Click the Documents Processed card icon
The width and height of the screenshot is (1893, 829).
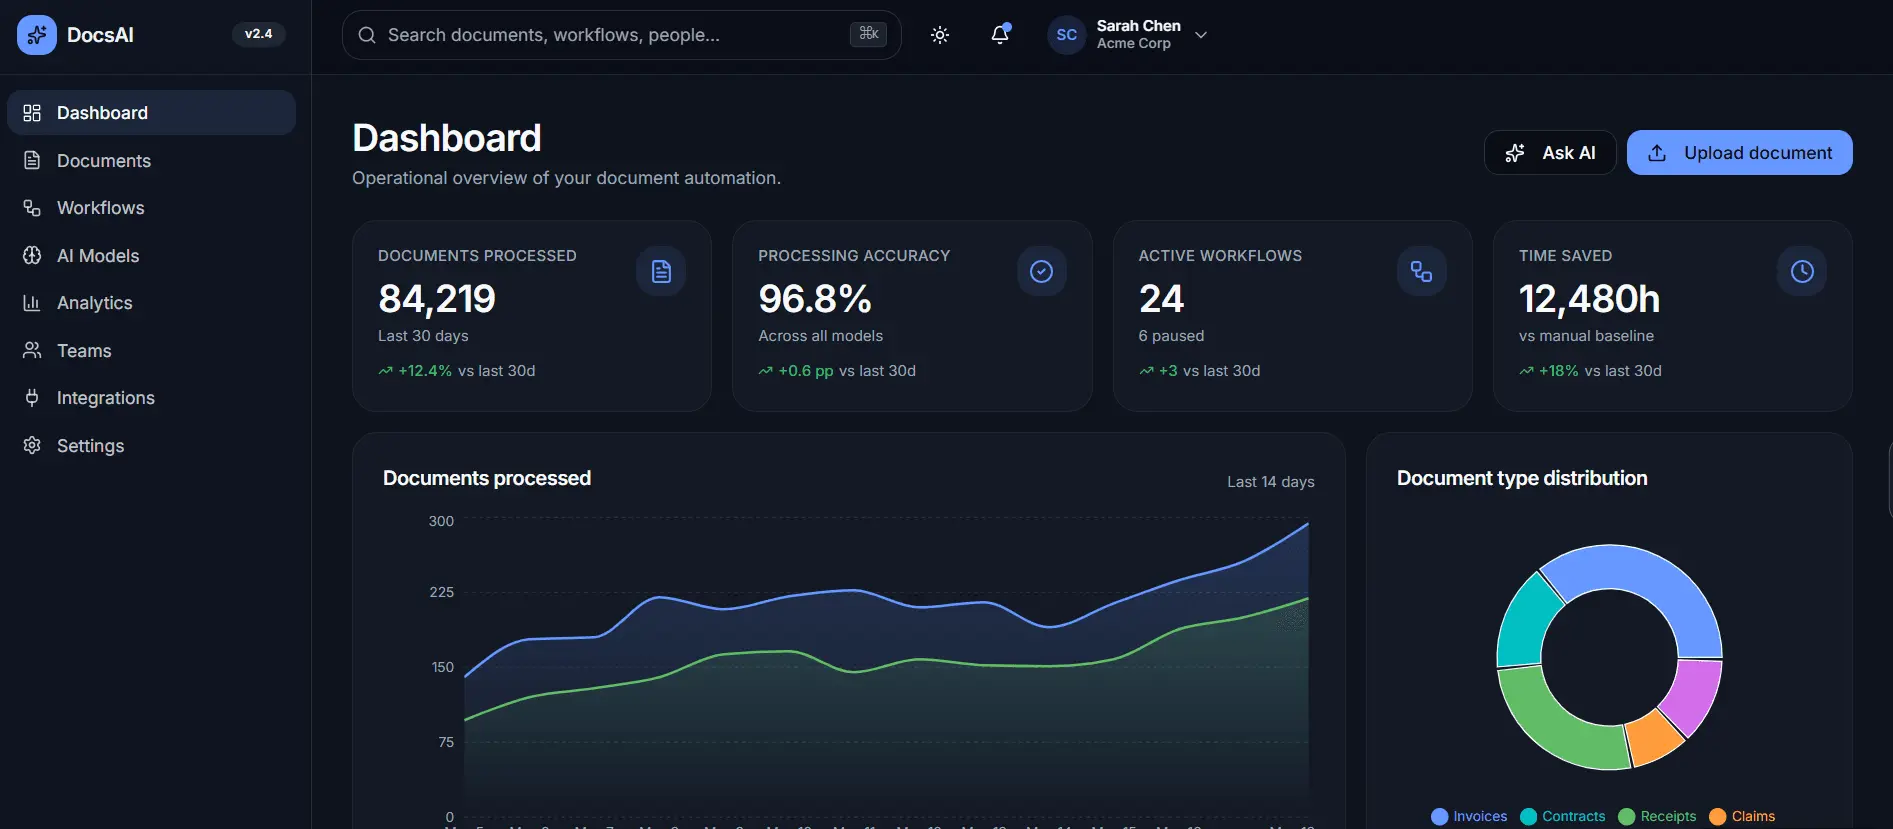(661, 271)
